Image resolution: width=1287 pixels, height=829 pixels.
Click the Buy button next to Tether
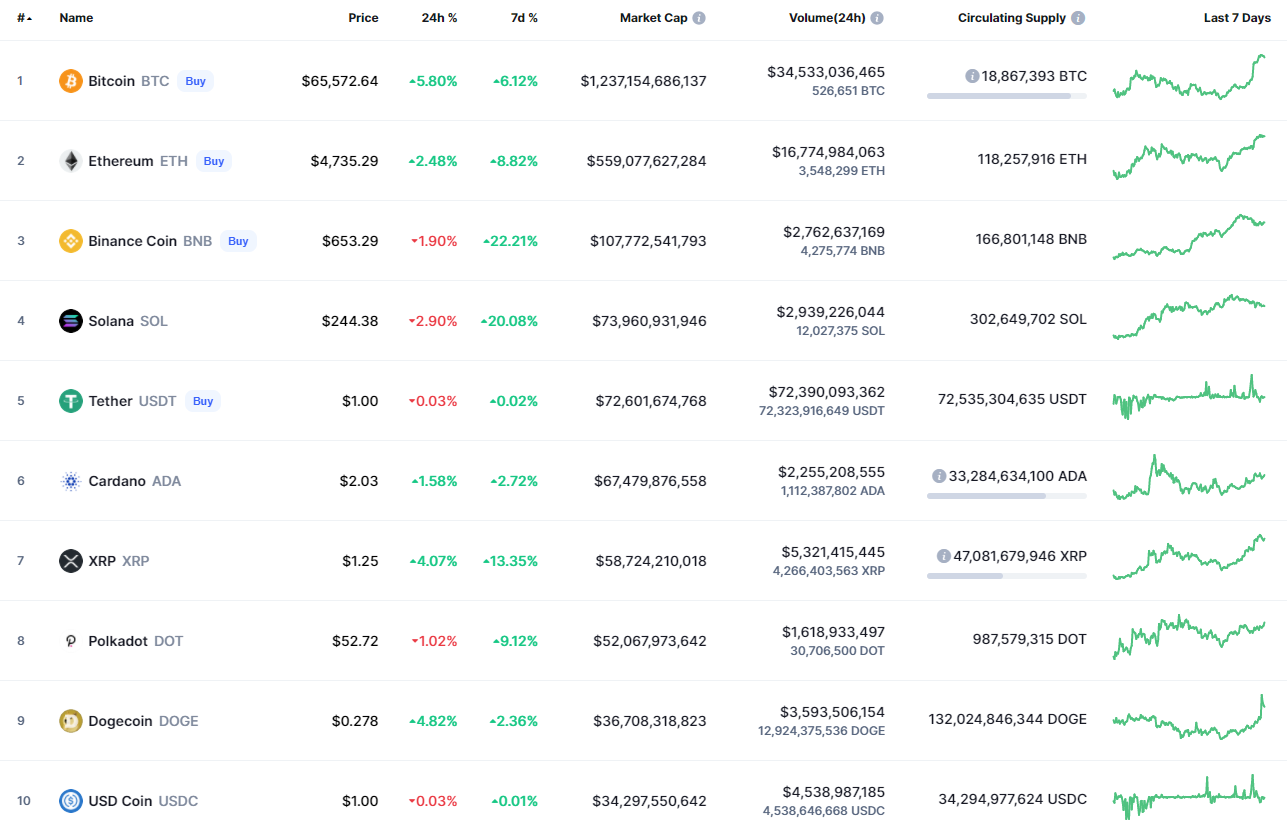click(203, 401)
